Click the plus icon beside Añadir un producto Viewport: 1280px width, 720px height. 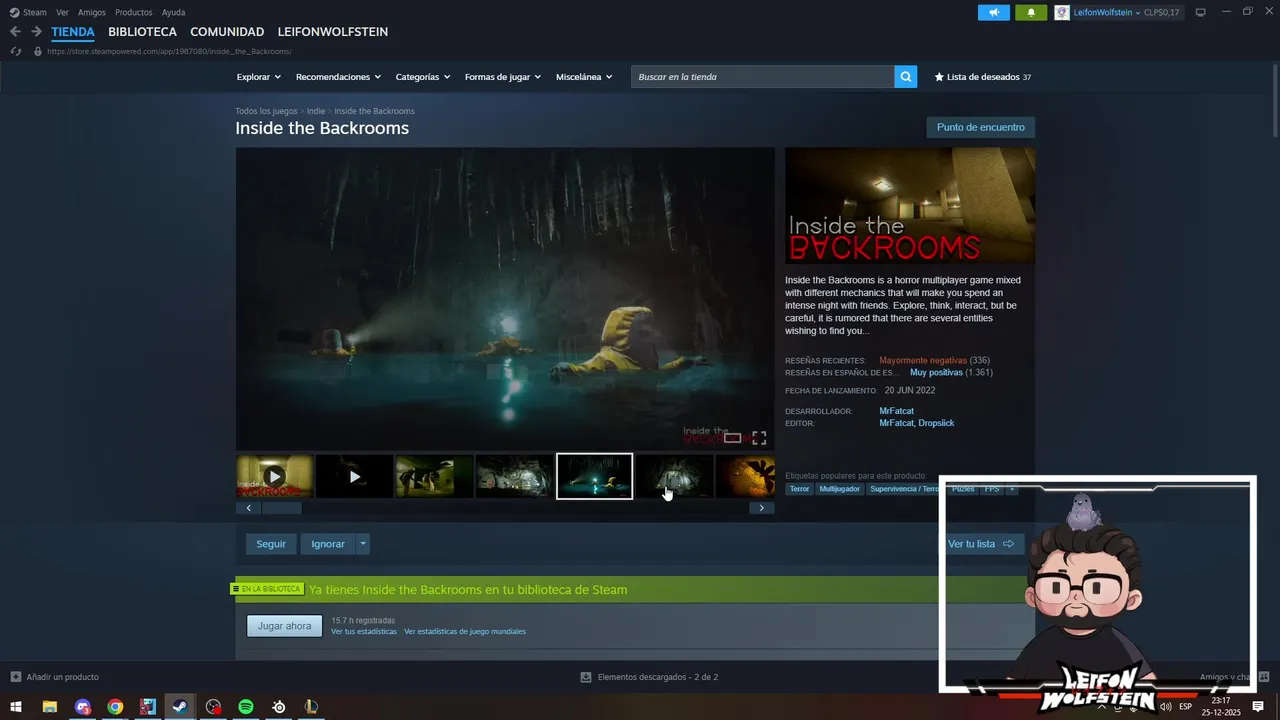click(15, 677)
